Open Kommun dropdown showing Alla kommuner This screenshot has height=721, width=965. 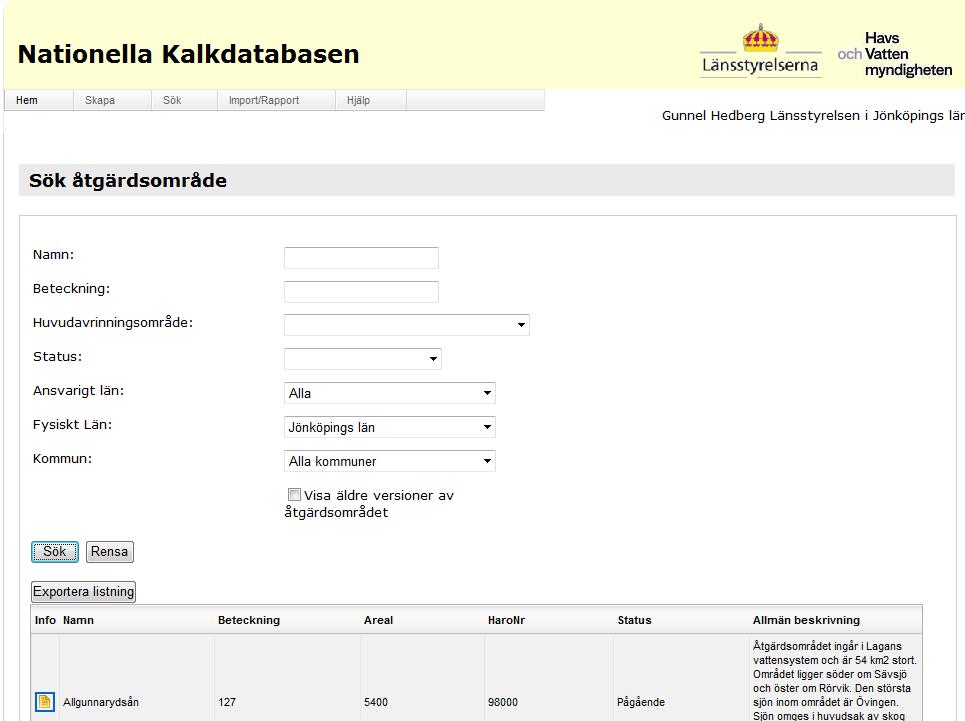(x=390, y=461)
